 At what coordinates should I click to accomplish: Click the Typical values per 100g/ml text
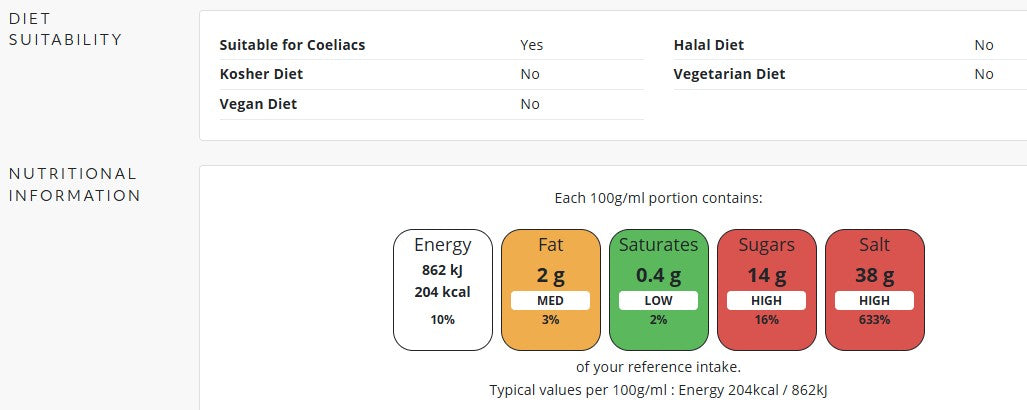pos(658,390)
